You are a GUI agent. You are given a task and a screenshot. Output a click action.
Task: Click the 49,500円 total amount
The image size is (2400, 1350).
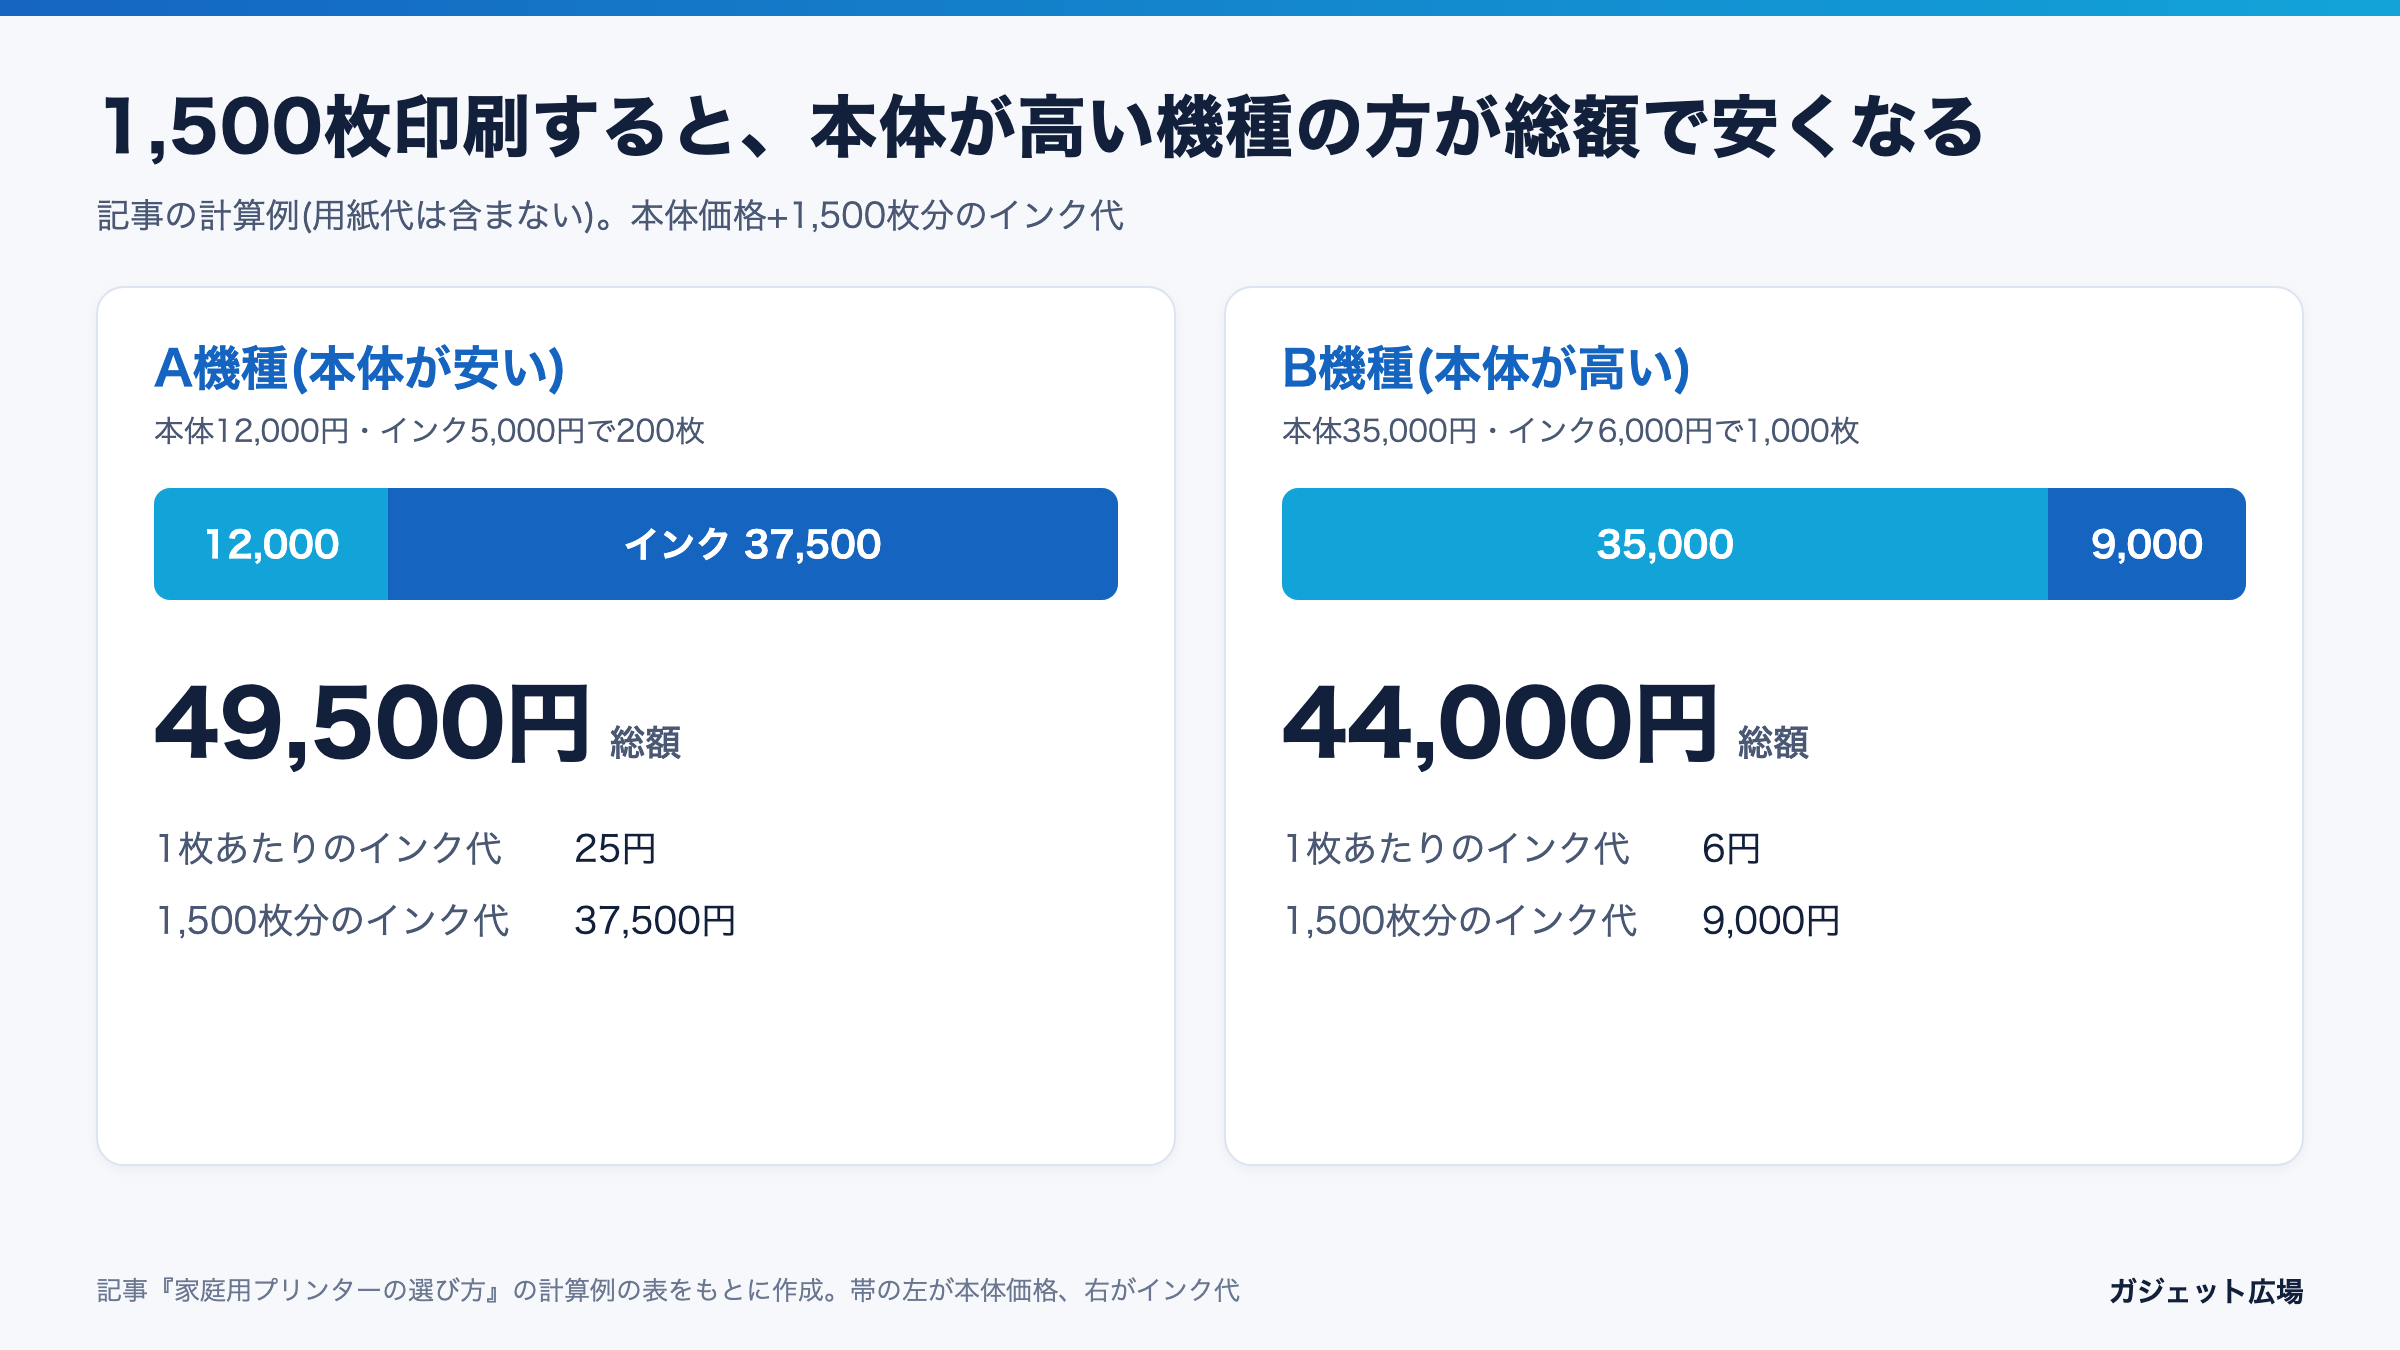click(373, 724)
